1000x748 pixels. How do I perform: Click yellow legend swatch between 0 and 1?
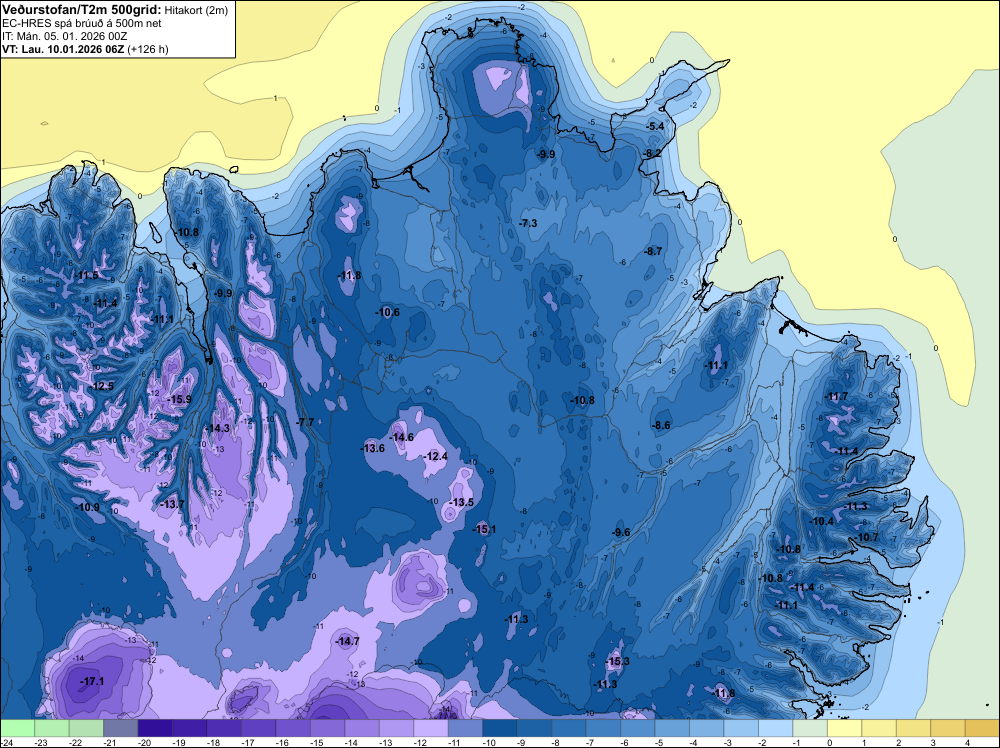coord(844,728)
